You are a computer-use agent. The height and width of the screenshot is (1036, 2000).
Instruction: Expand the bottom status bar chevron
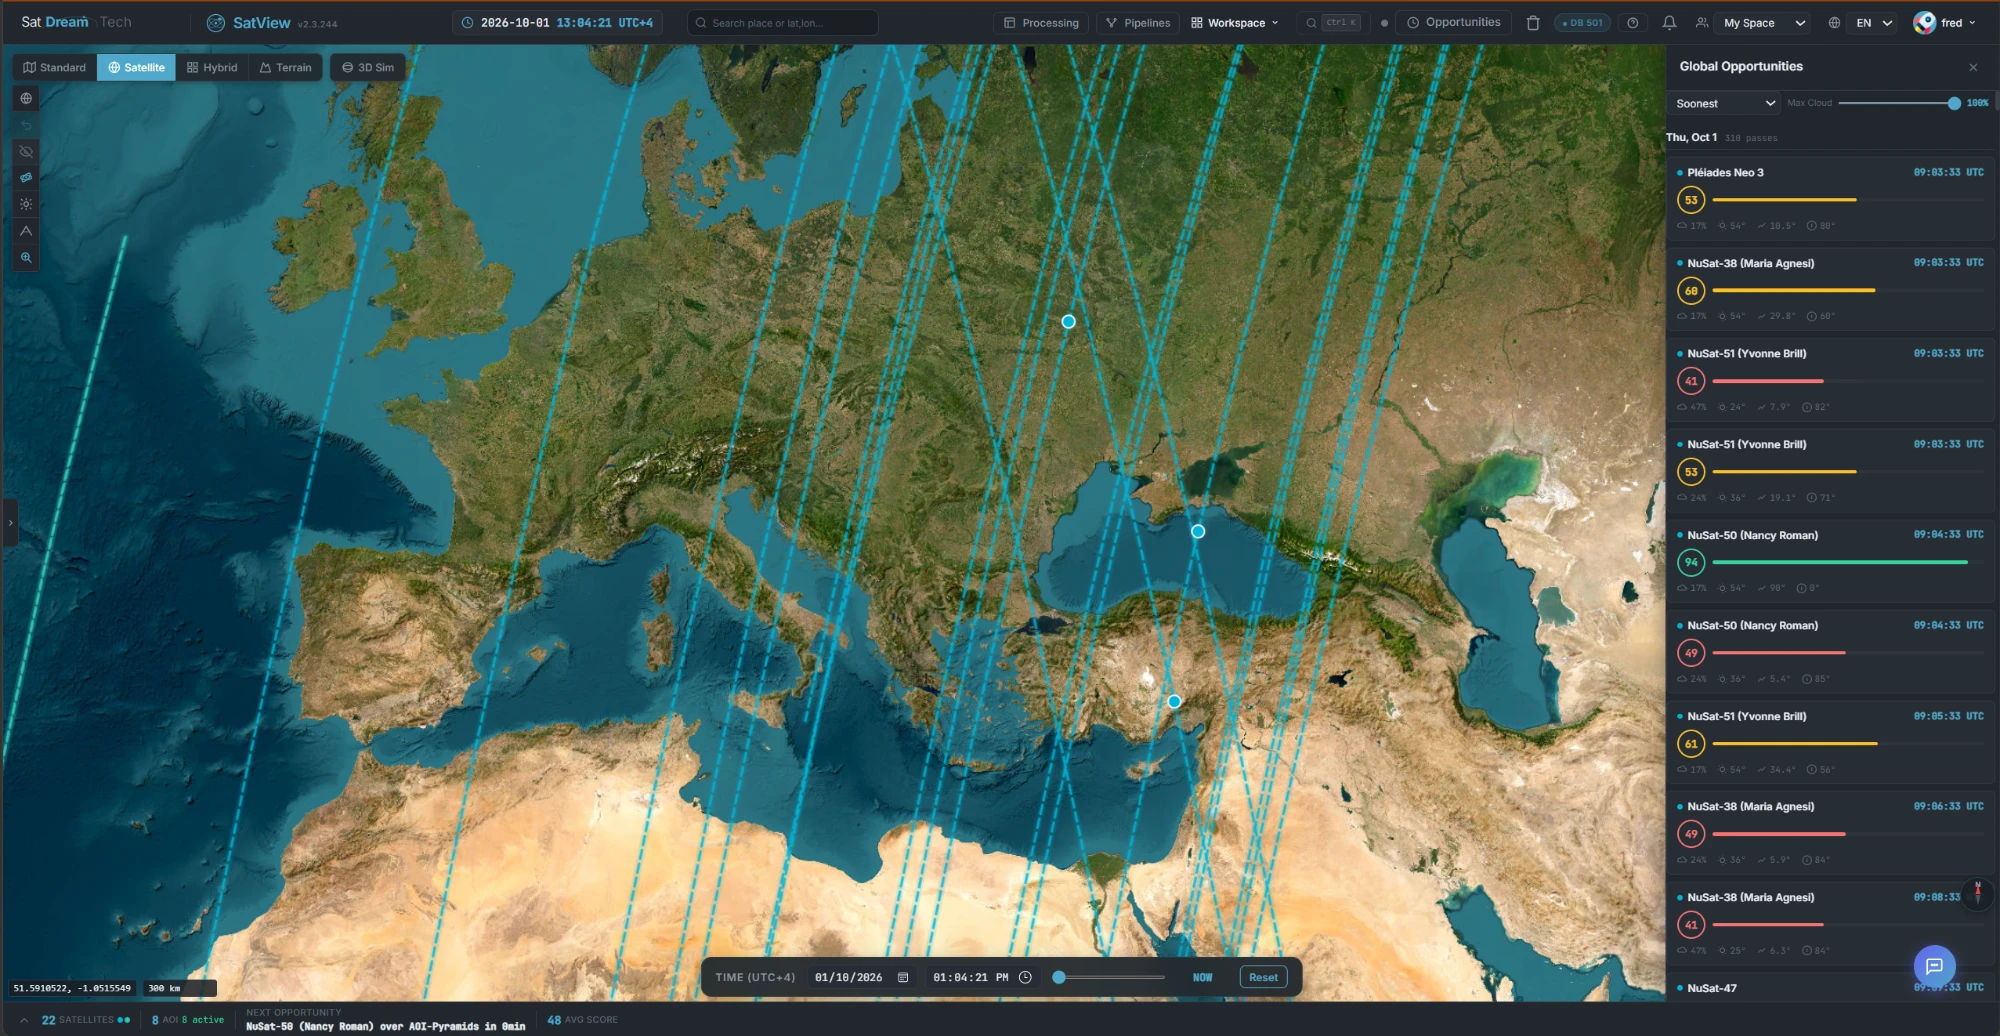click(24, 1020)
